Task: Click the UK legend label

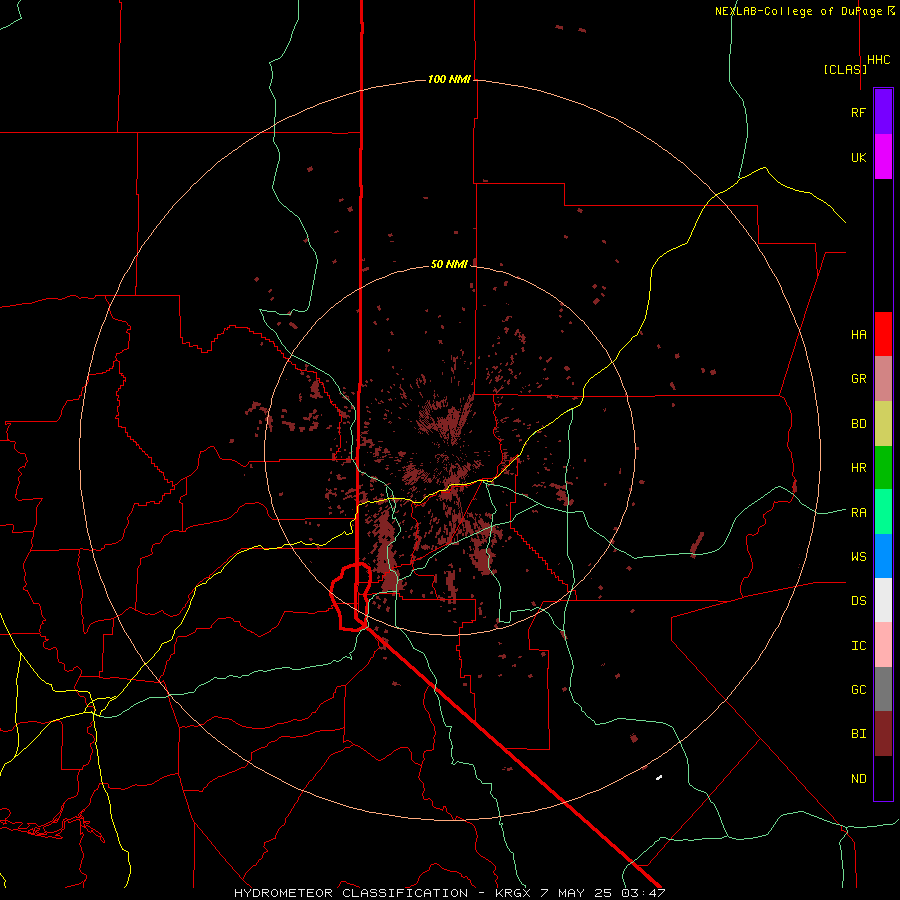Action: pyautogui.click(x=858, y=157)
